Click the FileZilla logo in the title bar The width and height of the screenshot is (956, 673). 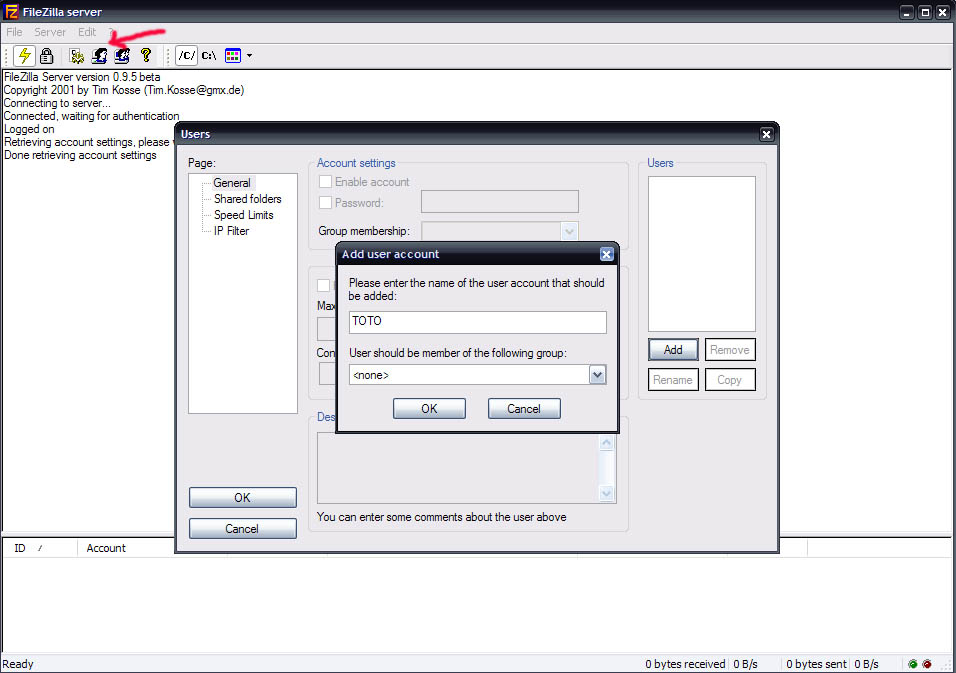point(11,12)
